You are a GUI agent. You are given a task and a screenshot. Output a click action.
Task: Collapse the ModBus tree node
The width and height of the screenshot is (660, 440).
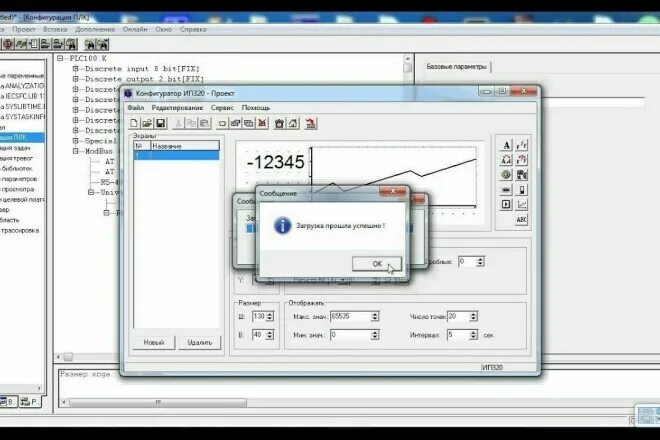coord(75,151)
